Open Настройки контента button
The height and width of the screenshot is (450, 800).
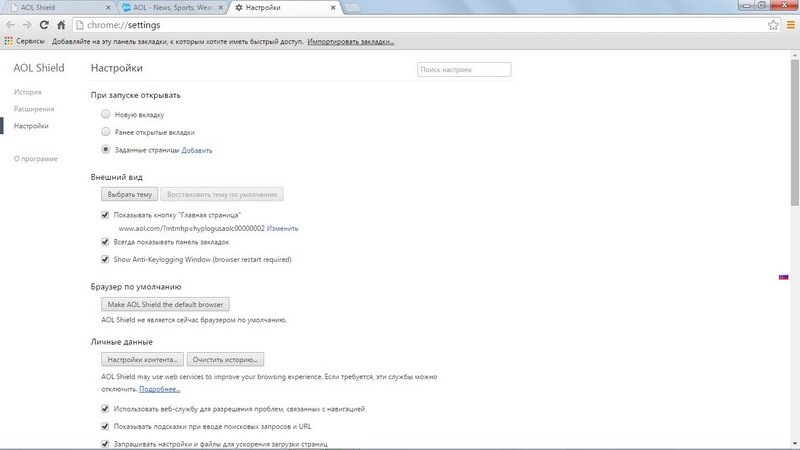point(142,359)
